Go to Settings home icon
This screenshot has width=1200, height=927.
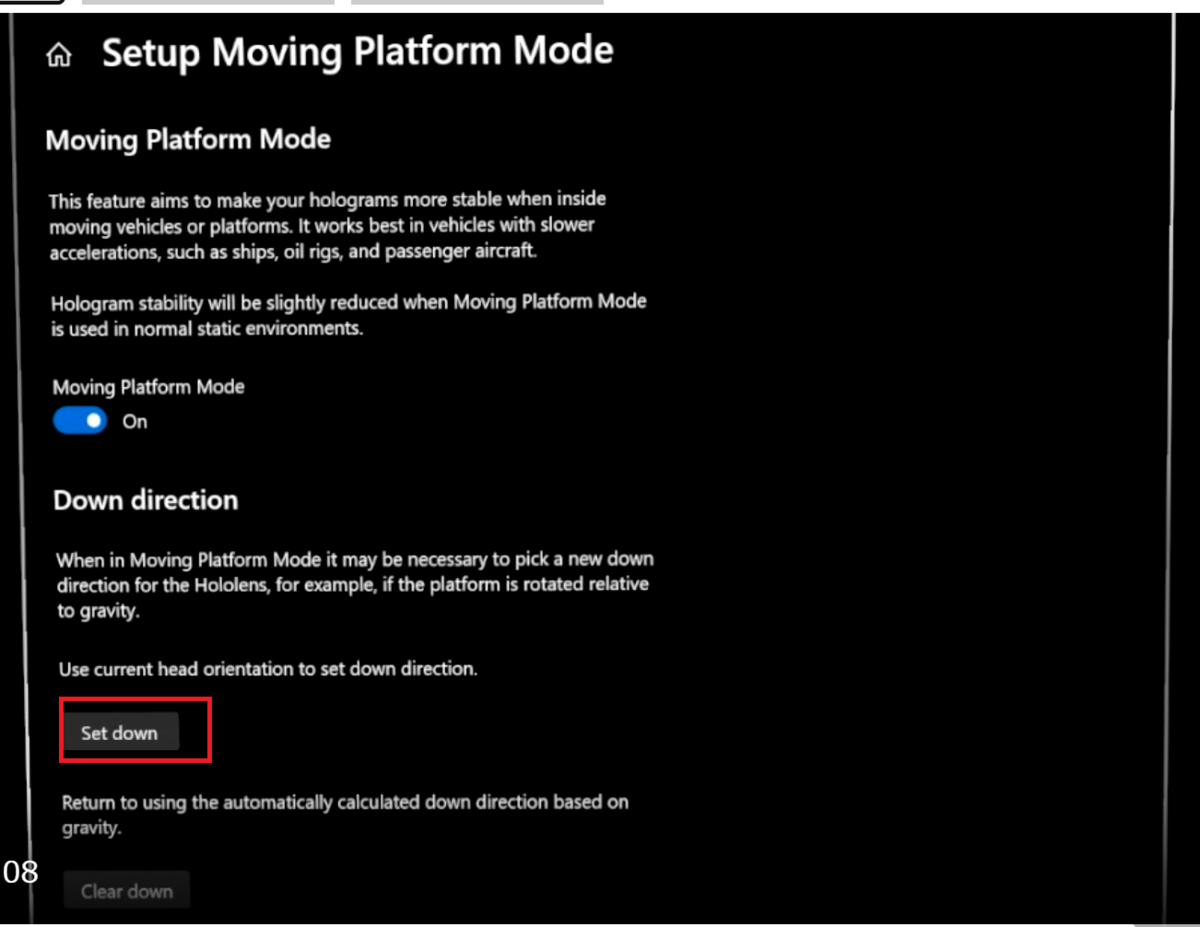pyautogui.click(x=59, y=56)
